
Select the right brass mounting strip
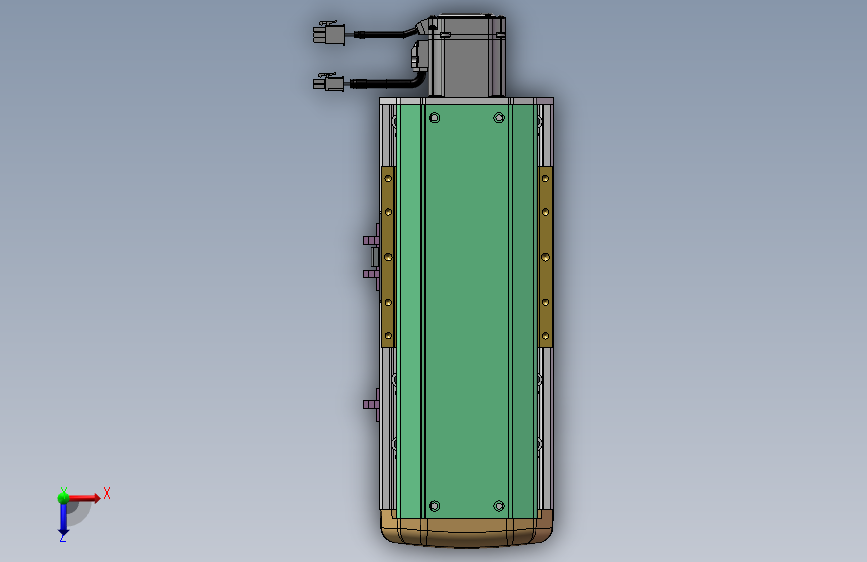pyautogui.click(x=545, y=257)
